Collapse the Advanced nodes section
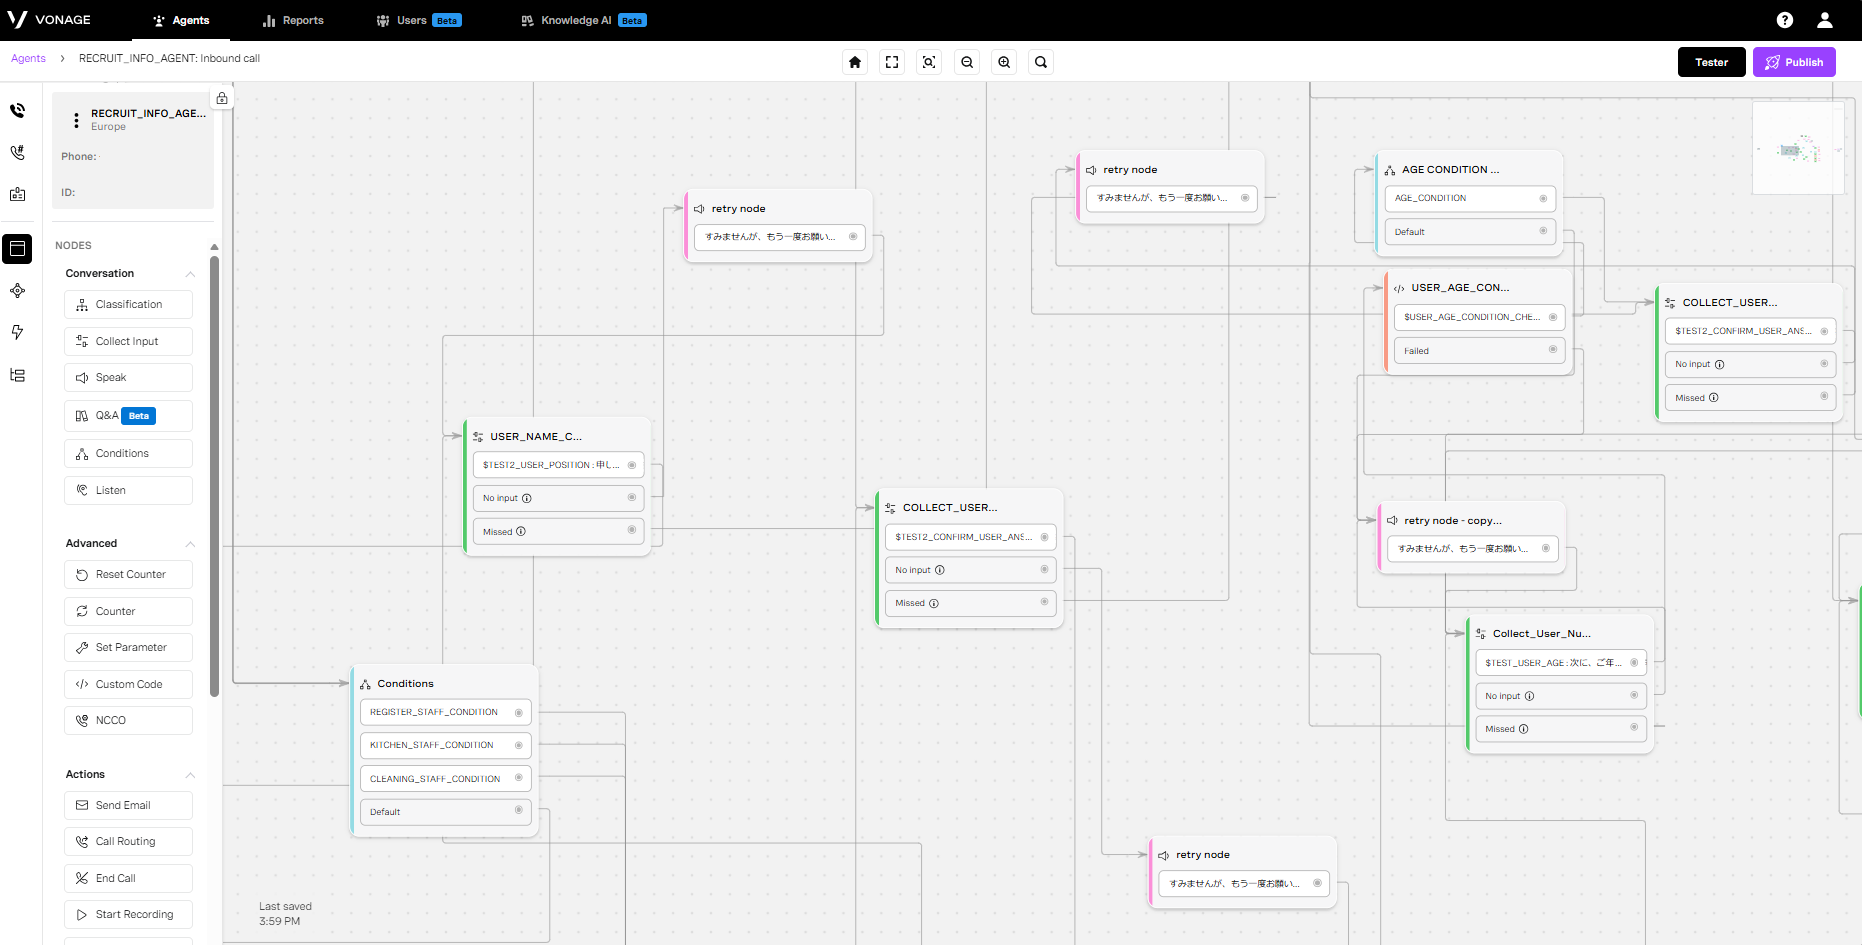This screenshot has width=1862, height=945. pos(190,544)
